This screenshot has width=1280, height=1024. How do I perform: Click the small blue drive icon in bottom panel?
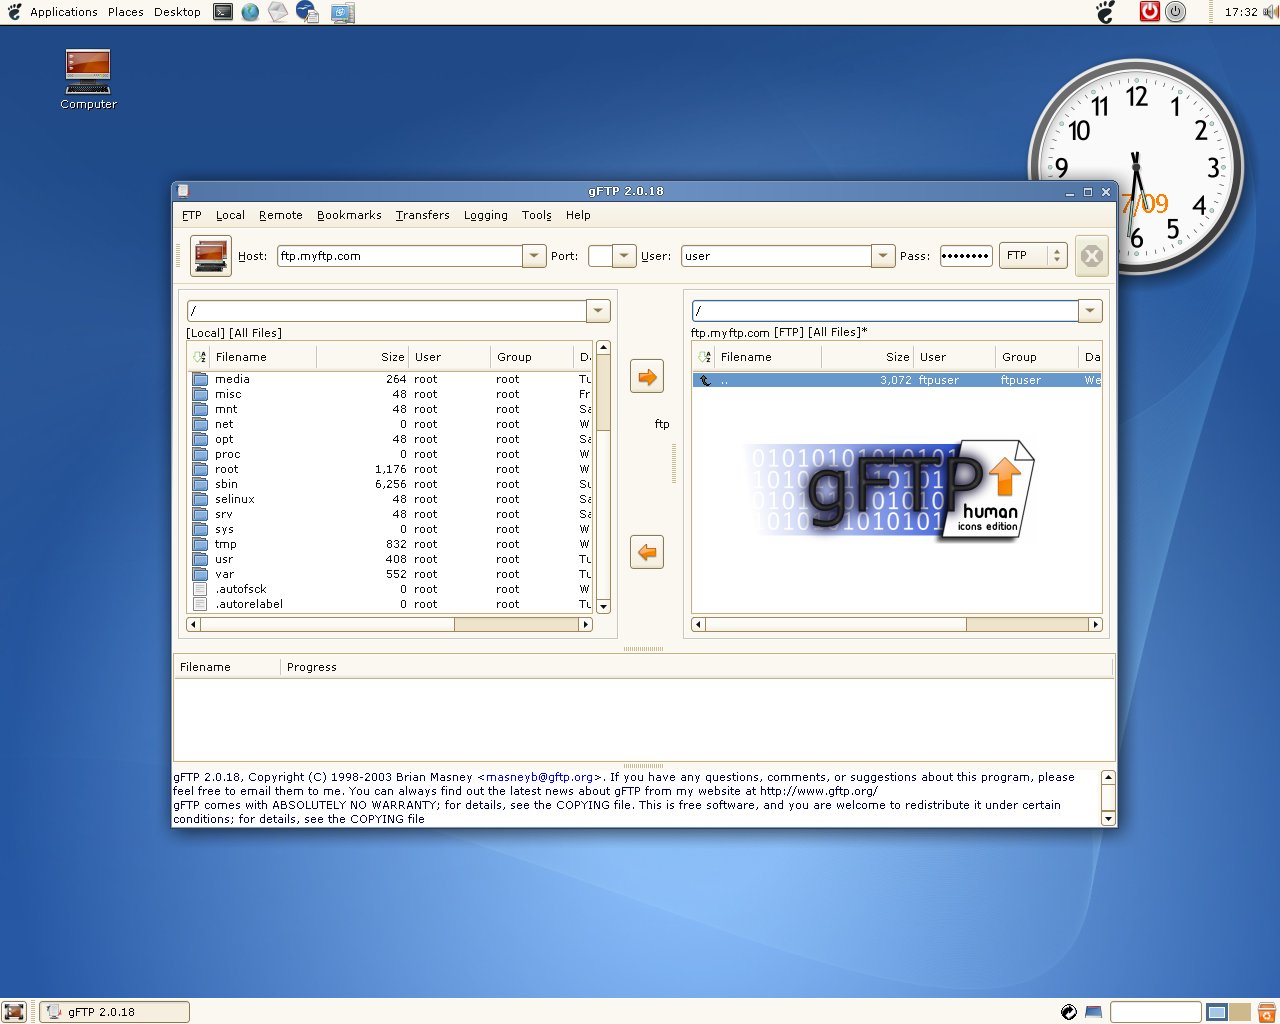pos(1093,1012)
